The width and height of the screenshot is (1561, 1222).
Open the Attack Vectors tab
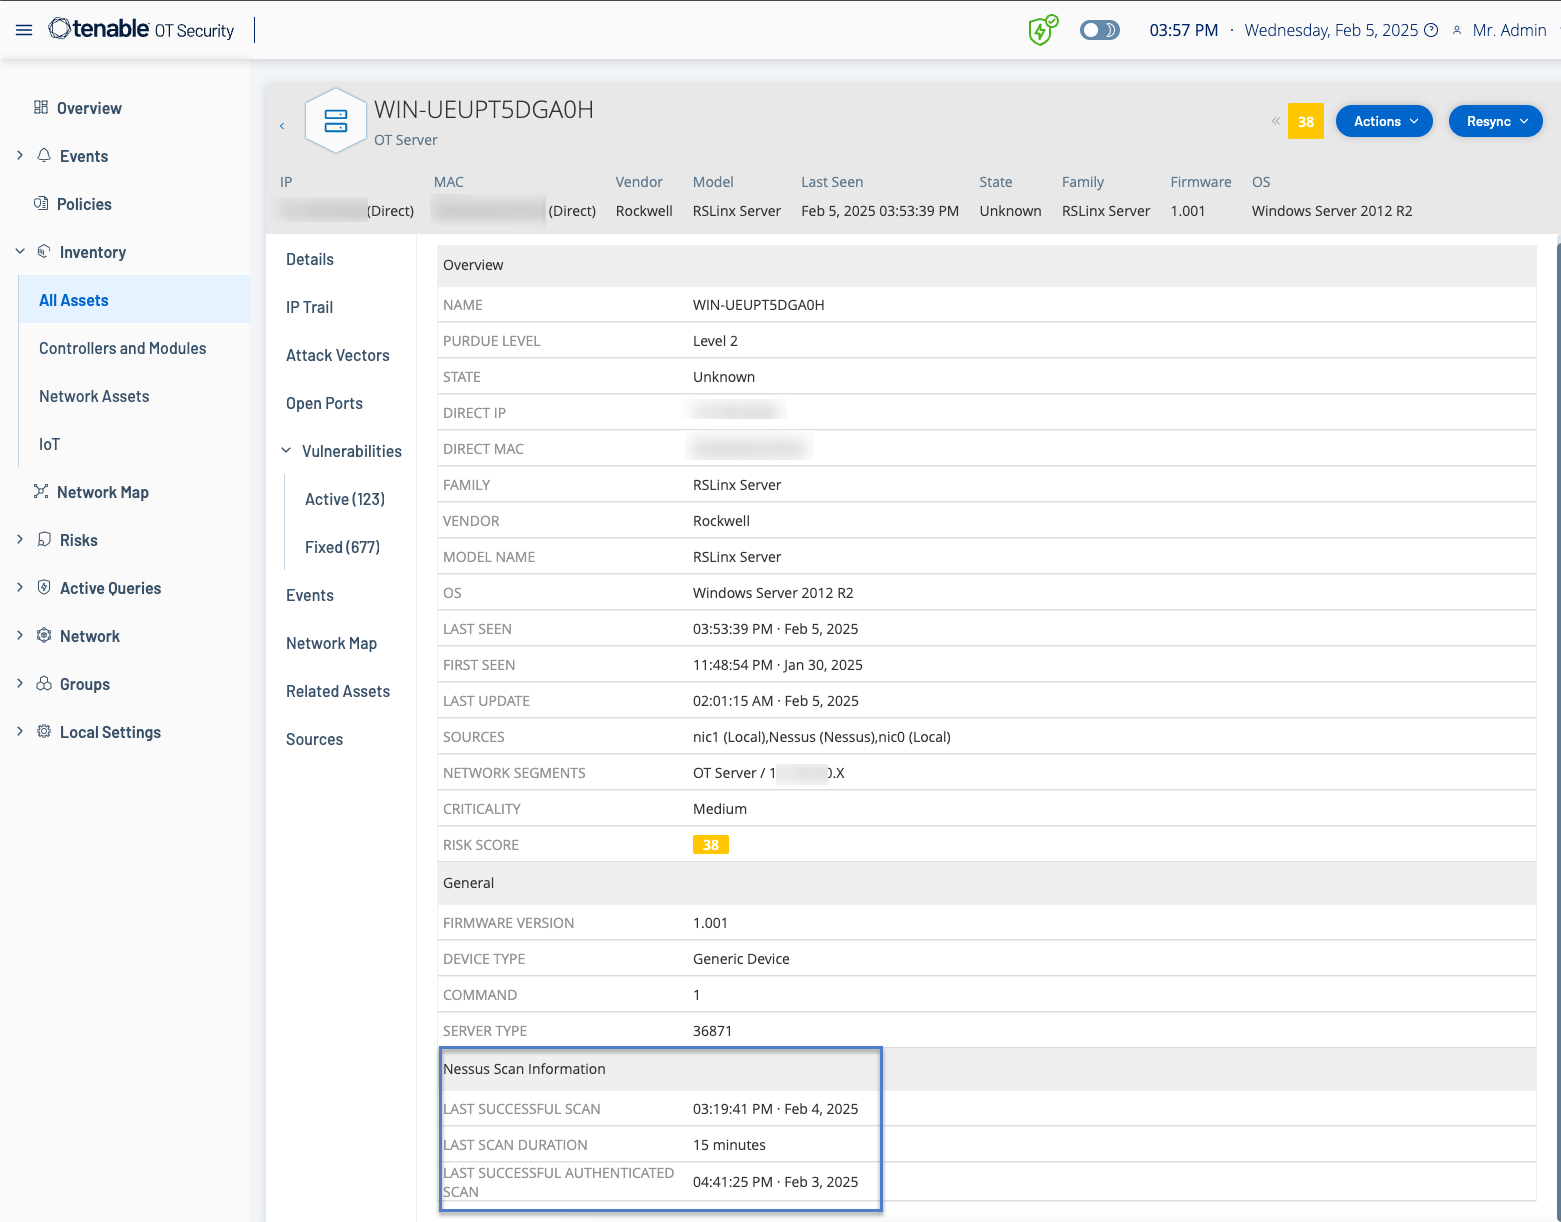(x=337, y=355)
